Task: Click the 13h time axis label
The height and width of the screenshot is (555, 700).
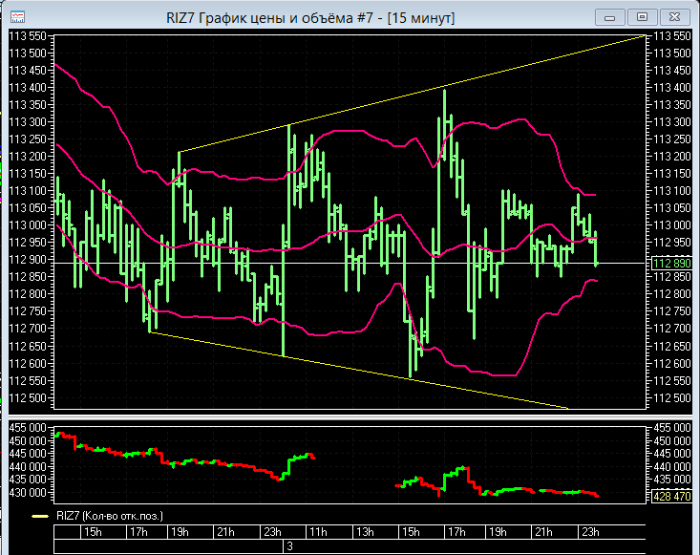Action: click(365, 532)
